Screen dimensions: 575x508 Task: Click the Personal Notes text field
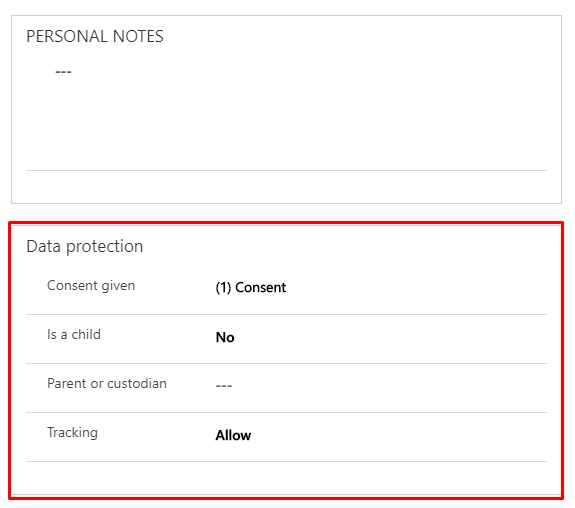click(286, 112)
